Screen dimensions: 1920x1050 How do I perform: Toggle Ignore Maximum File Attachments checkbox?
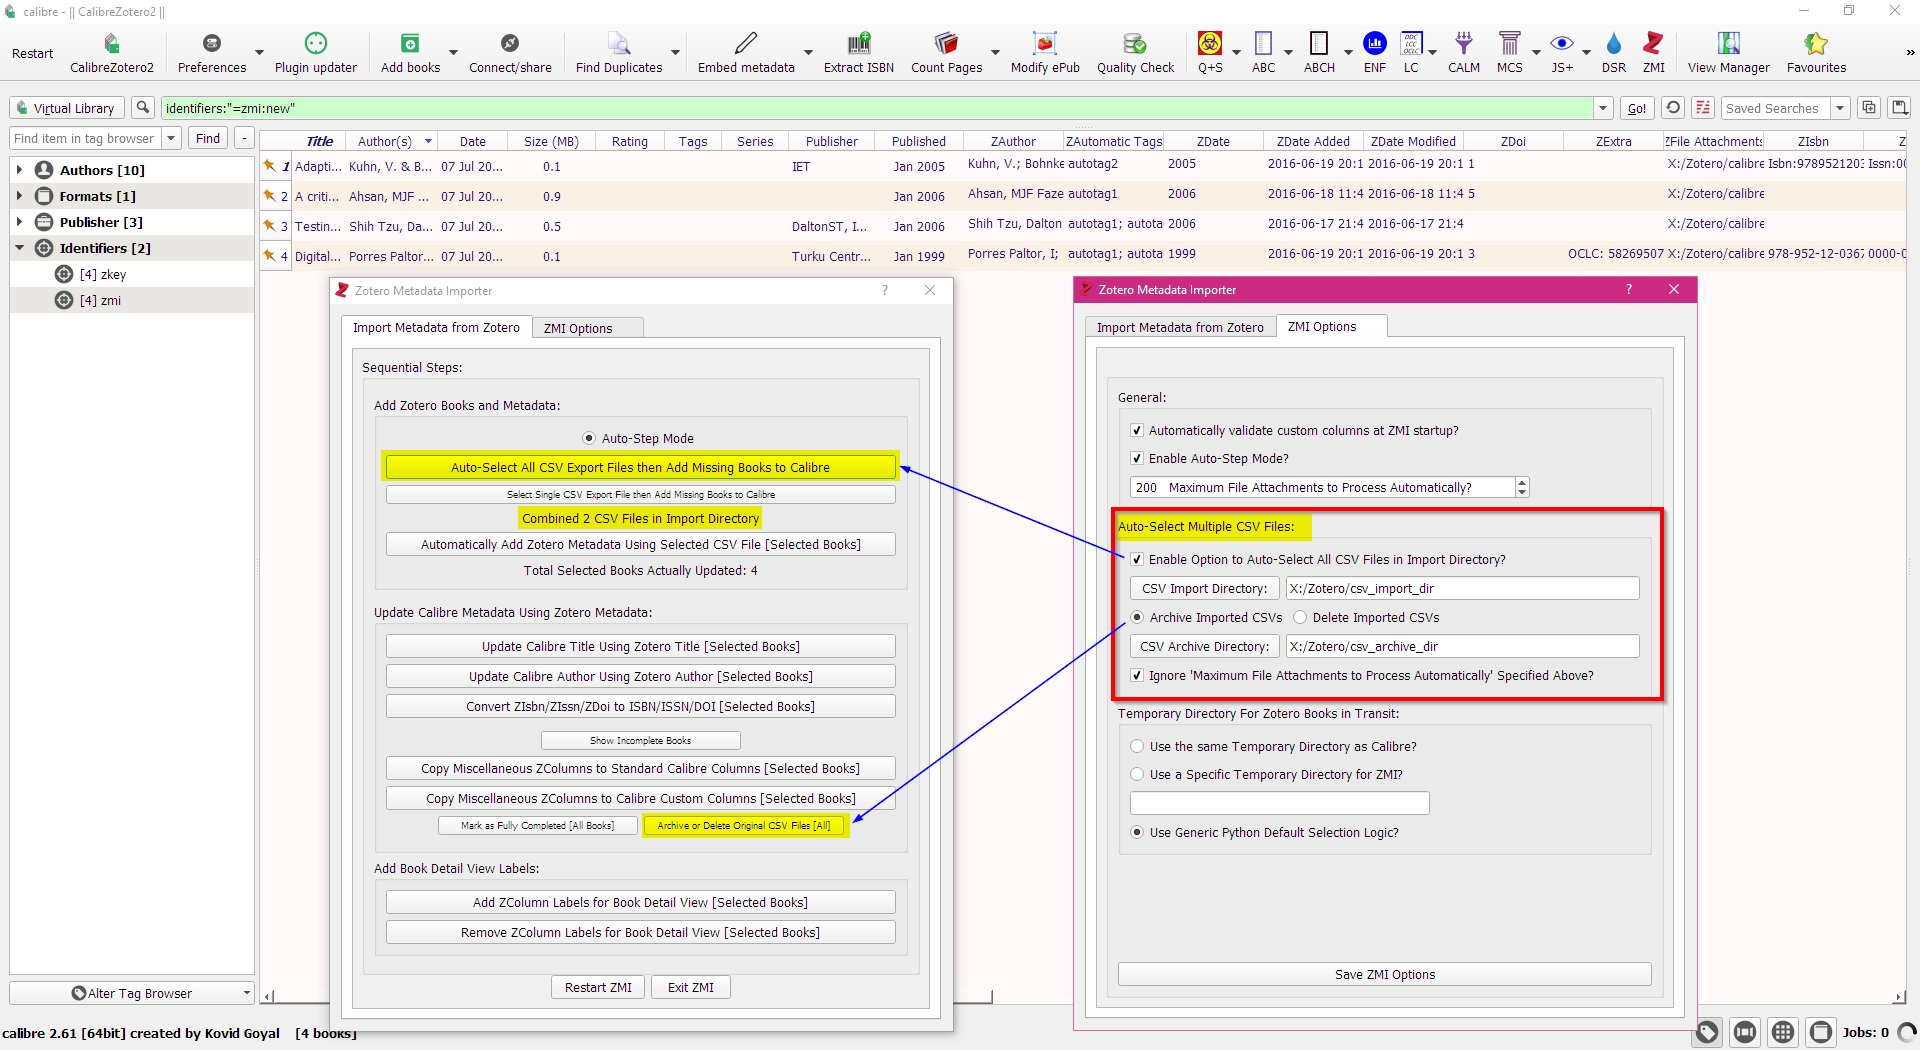(x=1137, y=676)
